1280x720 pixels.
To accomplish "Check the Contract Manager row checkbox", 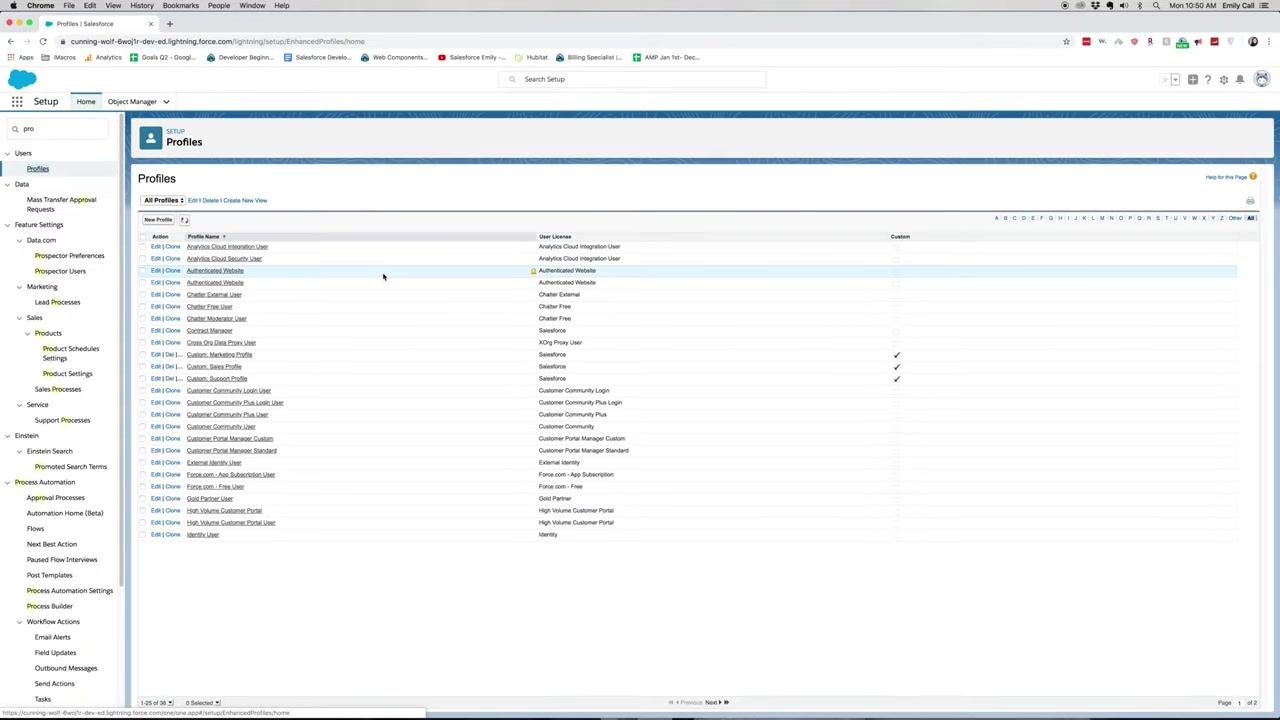I will [x=143, y=331].
